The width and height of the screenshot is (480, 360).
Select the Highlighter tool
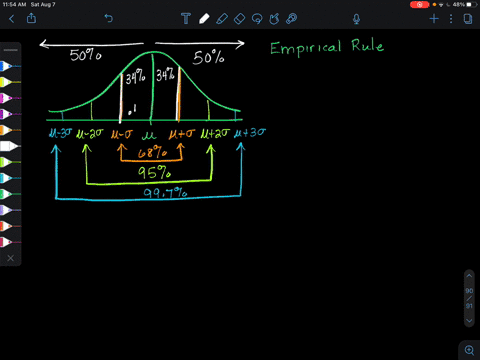click(x=222, y=19)
